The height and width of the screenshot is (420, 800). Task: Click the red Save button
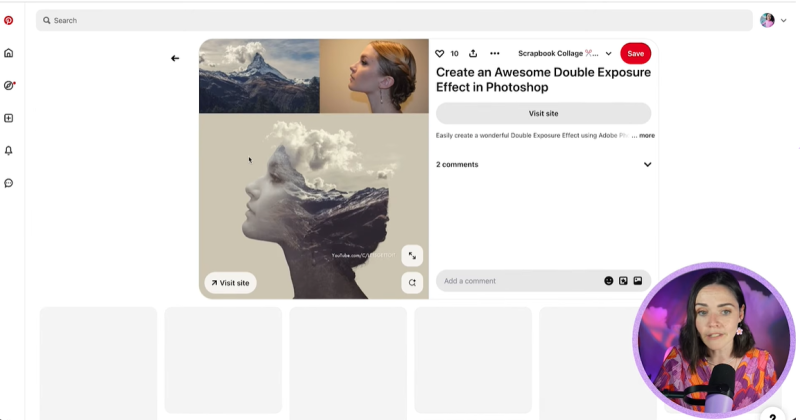coord(636,54)
